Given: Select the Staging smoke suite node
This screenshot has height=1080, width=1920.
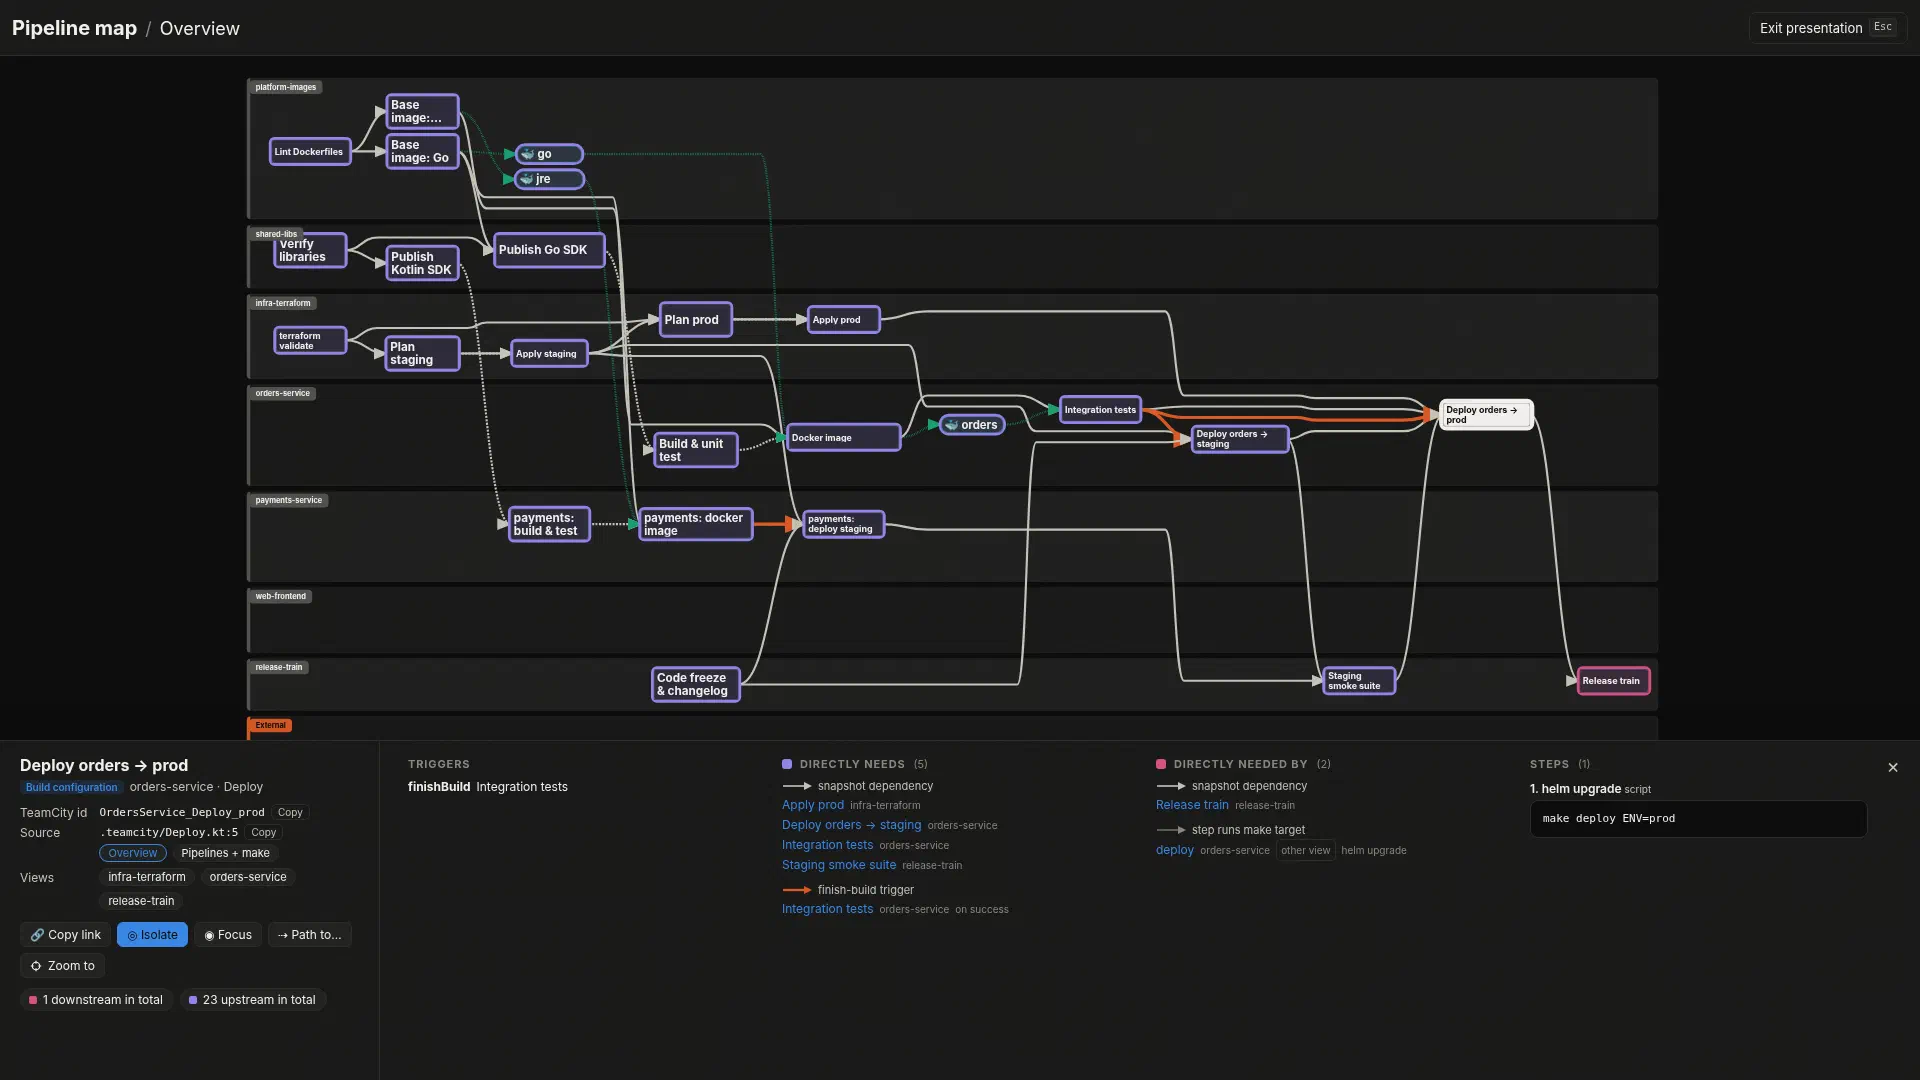Looking at the screenshot, I should [1359, 681].
